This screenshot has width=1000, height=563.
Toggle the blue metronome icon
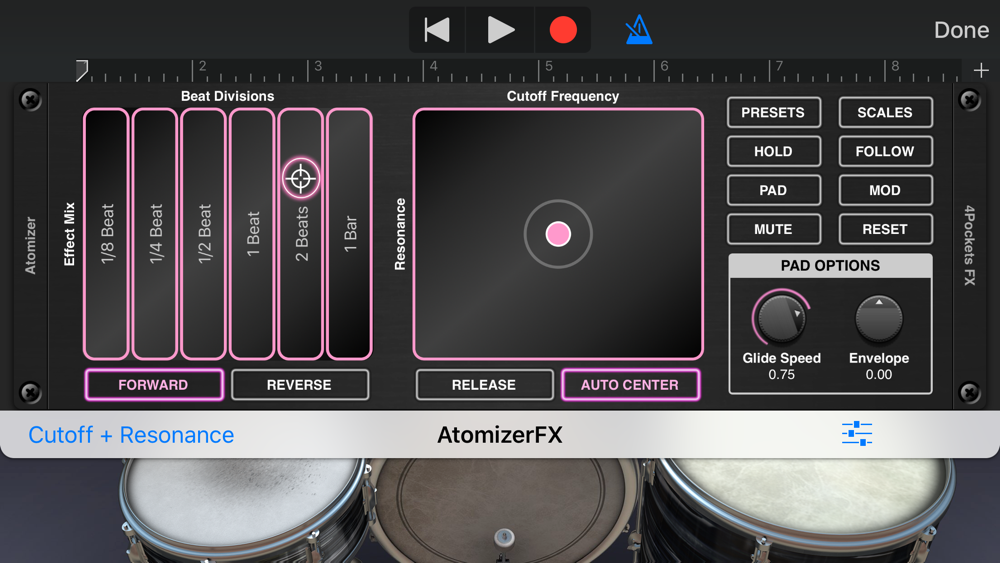click(x=638, y=30)
